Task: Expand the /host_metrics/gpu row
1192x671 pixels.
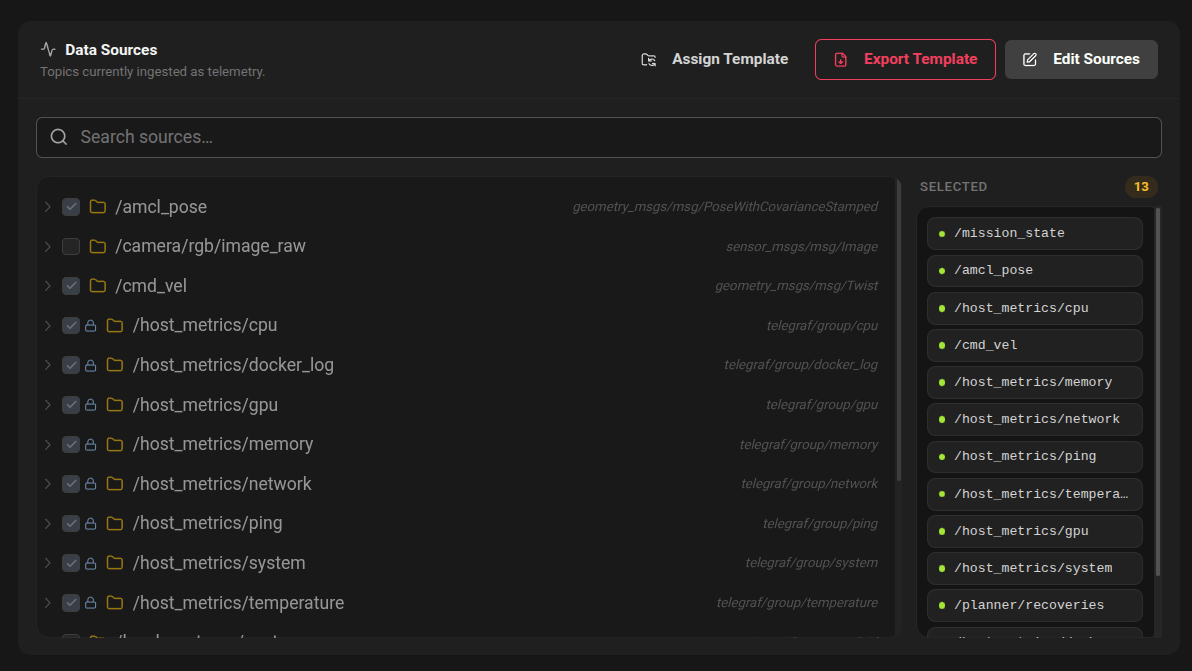Action: click(48, 405)
